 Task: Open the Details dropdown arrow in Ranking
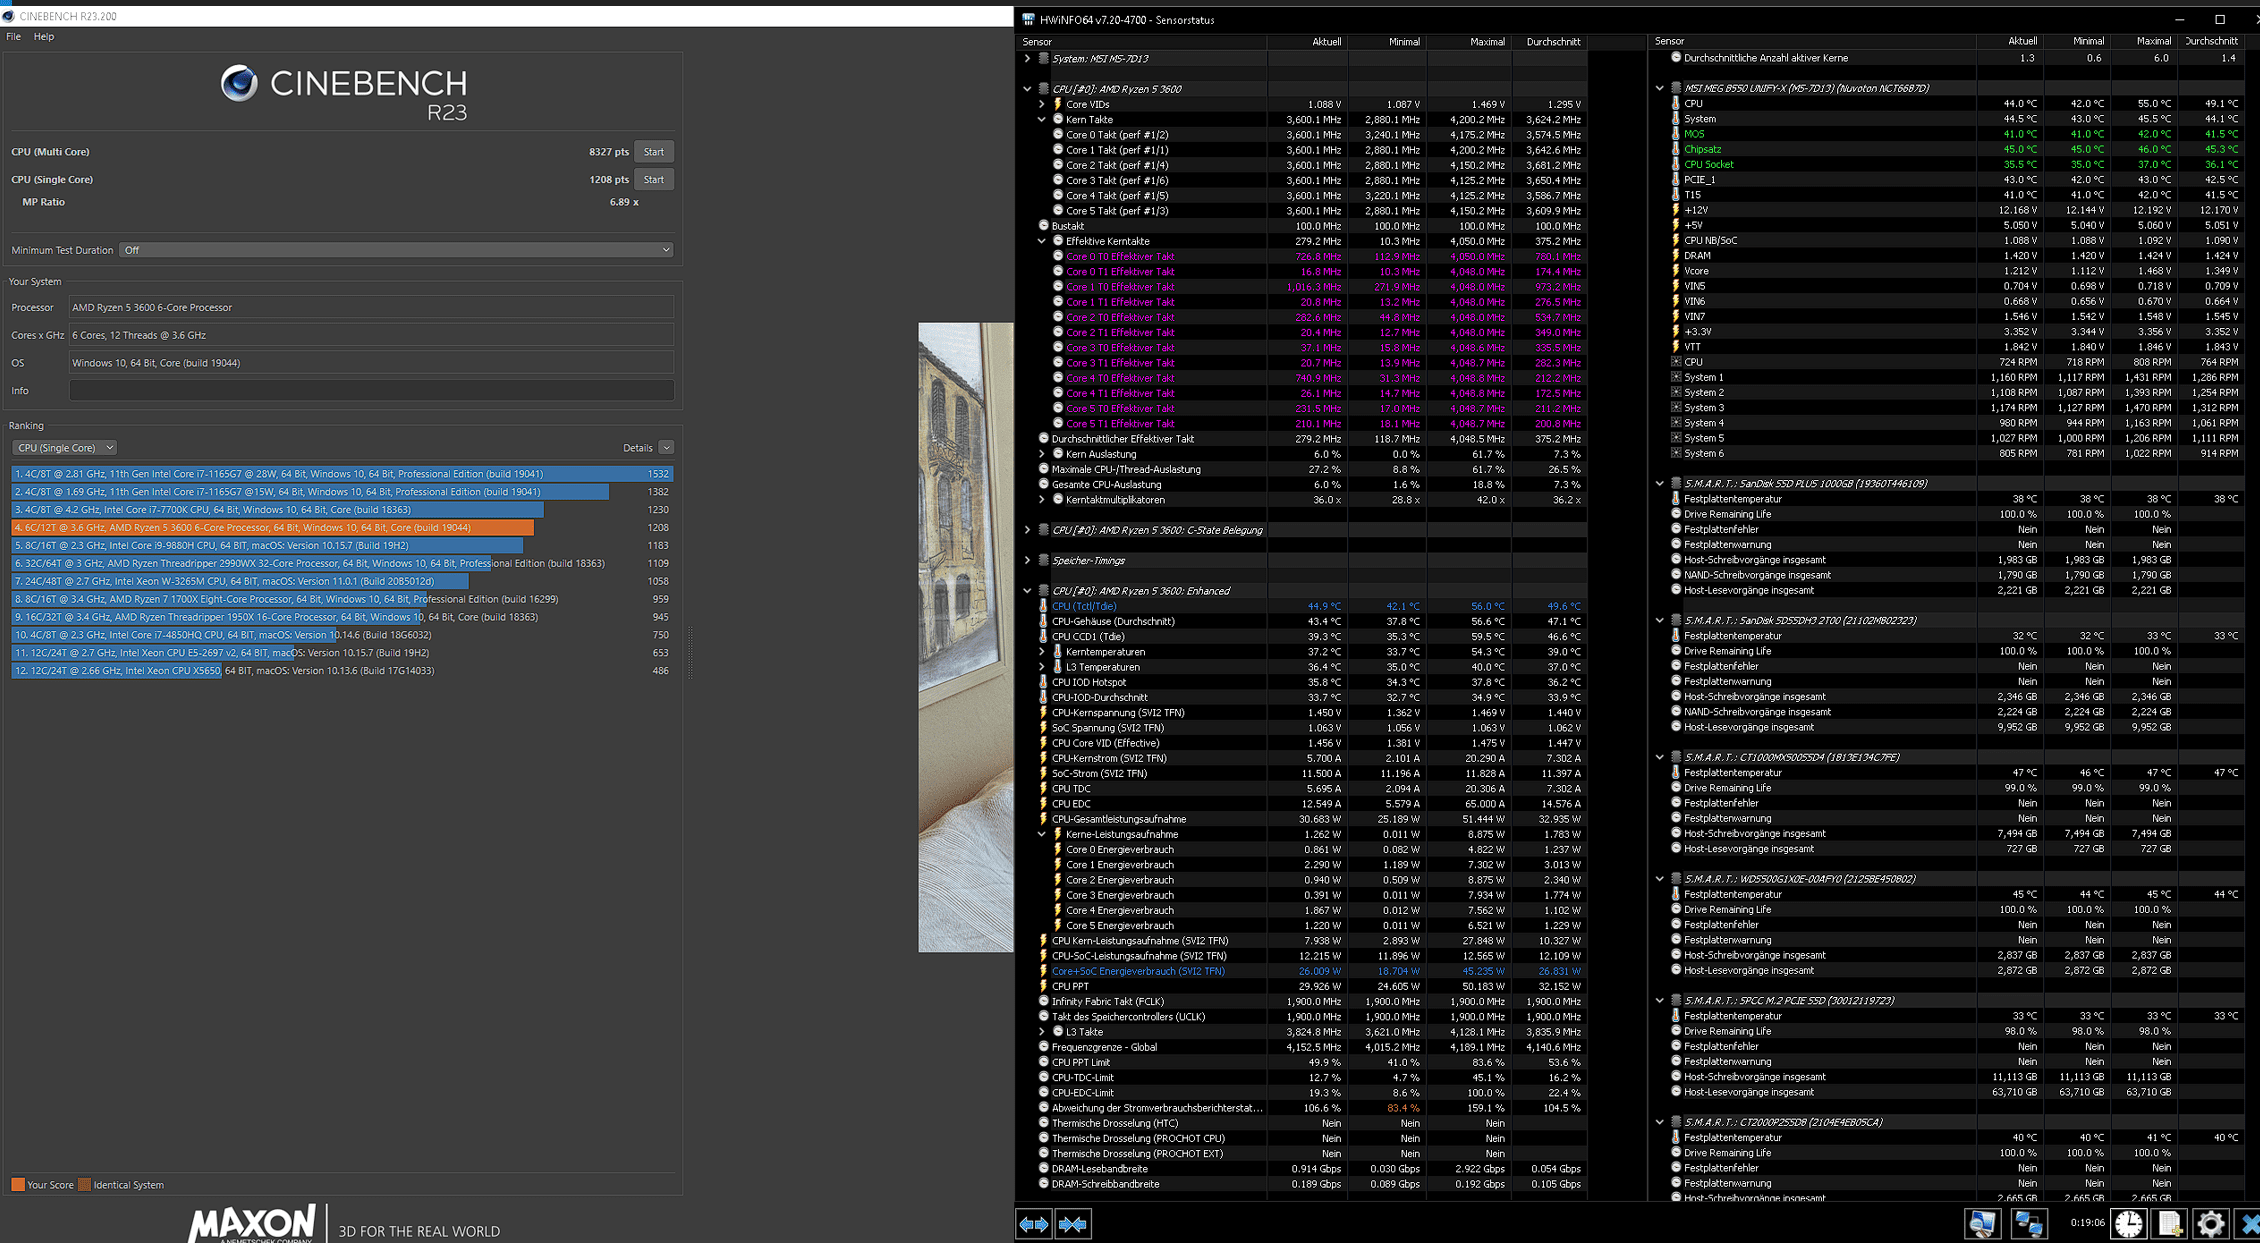[666, 448]
